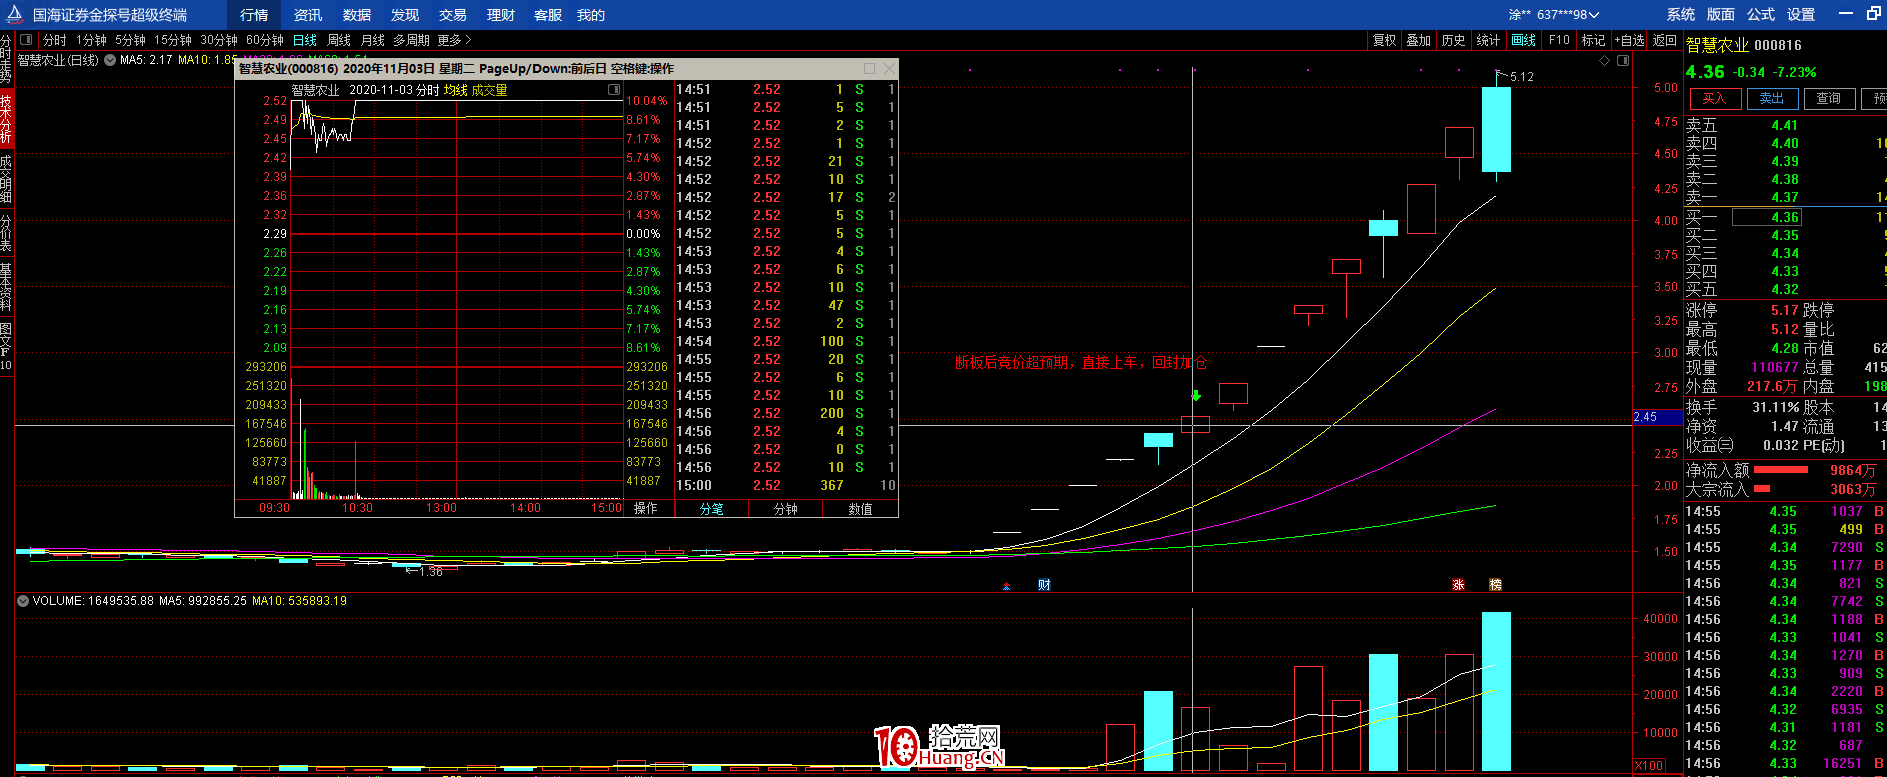Open the 基本资料 left sidebar tab
1887x777 pixels.
point(6,288)
